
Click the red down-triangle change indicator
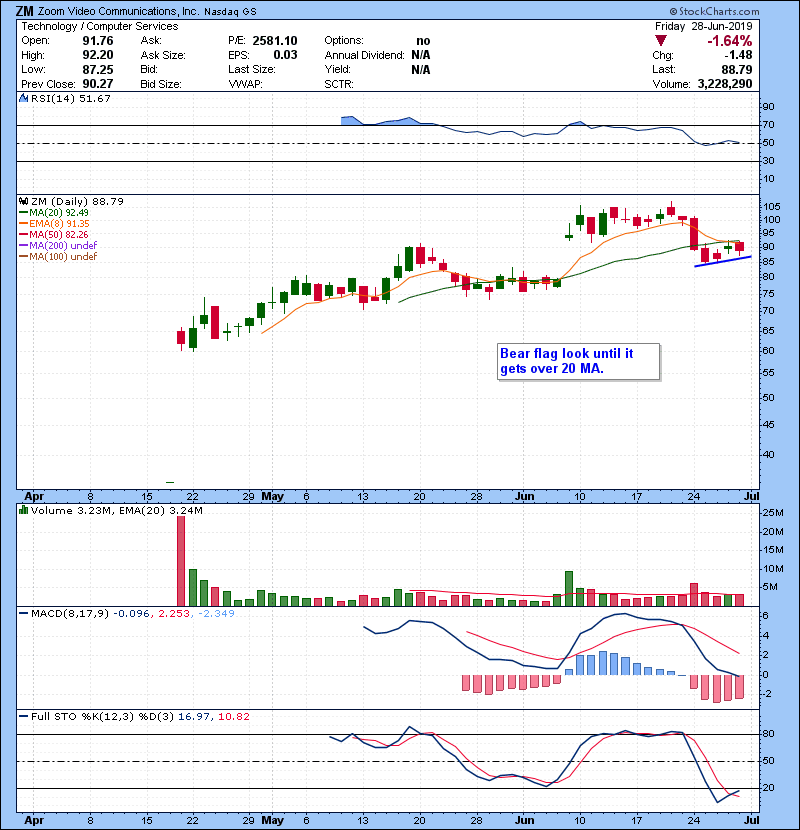(x=660, y=40)
